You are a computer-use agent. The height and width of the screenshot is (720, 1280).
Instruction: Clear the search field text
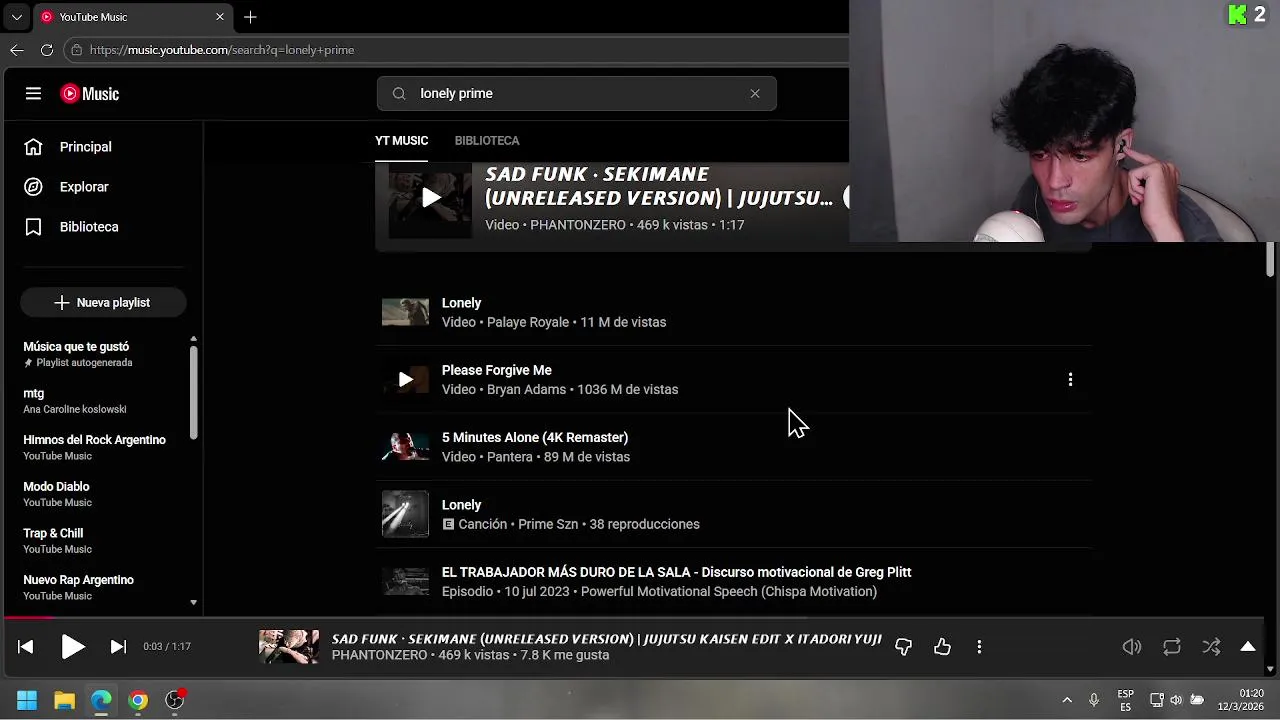point(755,93)
